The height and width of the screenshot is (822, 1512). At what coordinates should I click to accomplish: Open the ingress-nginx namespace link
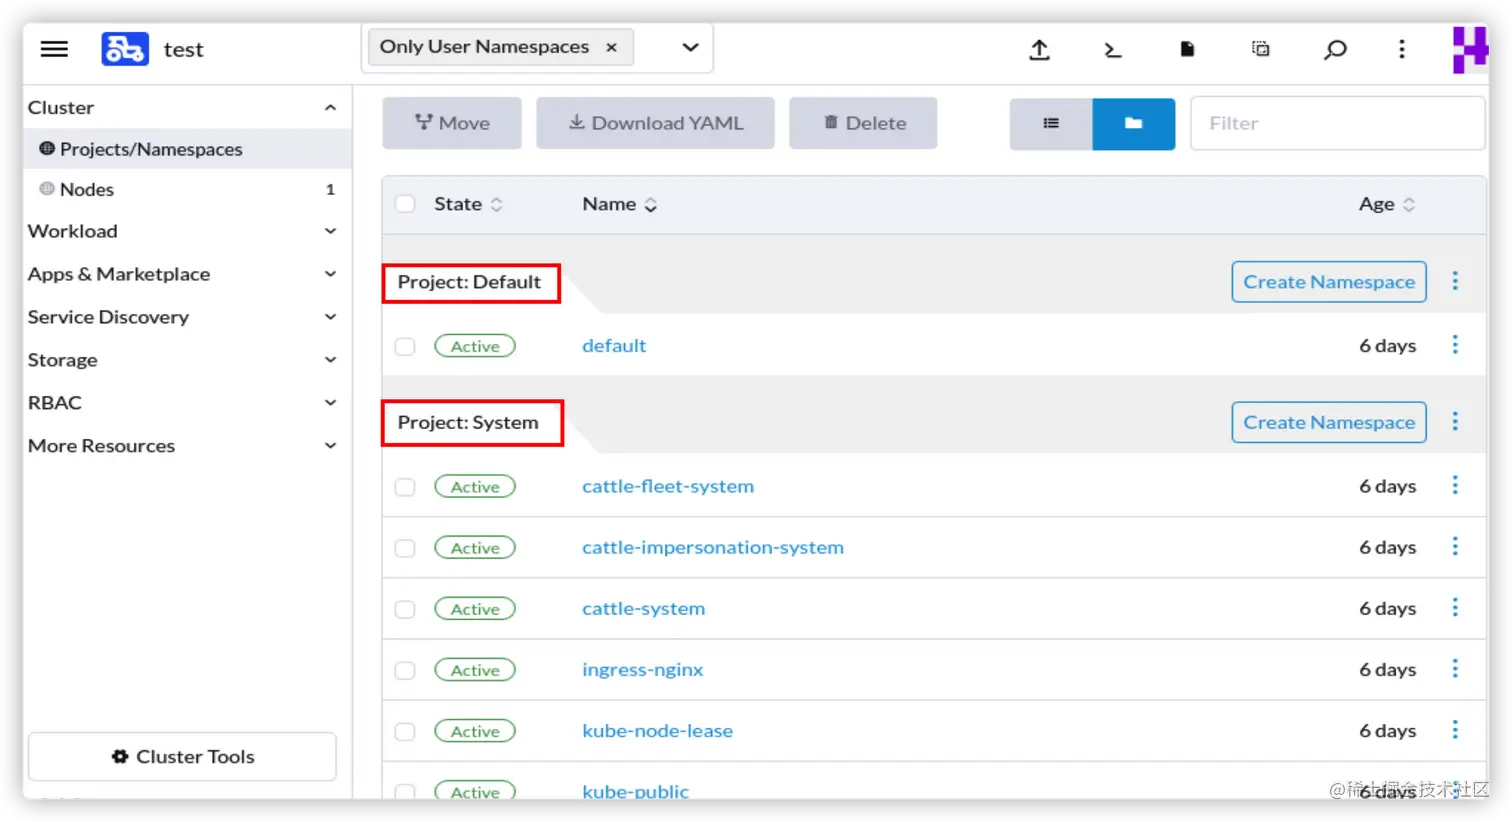click(643, 670)
